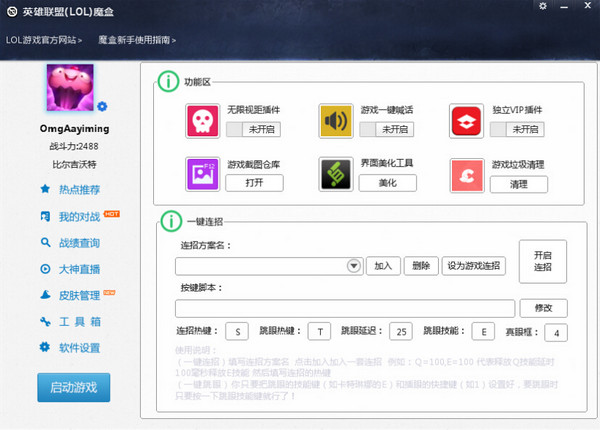Click the star icon beside 热点推荐
The height and width of the screenshot is (430, 600).
(x=45, y=189)
